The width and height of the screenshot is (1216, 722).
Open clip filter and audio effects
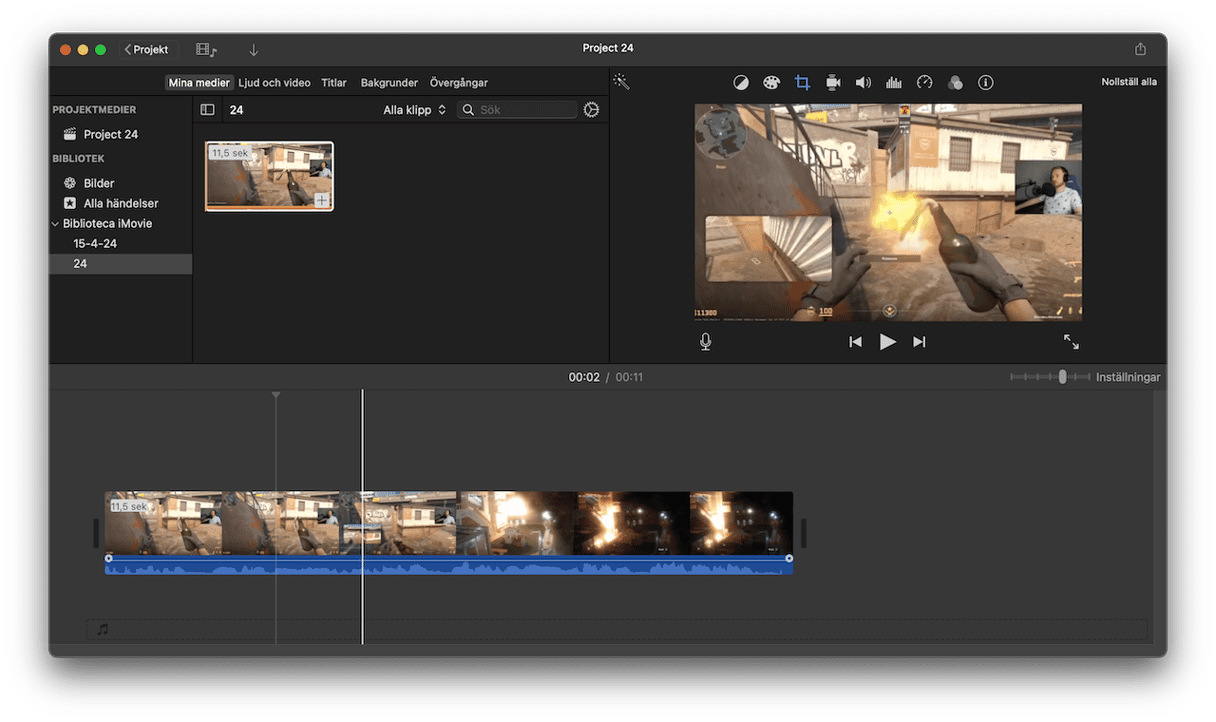click(x=955, y=82)
